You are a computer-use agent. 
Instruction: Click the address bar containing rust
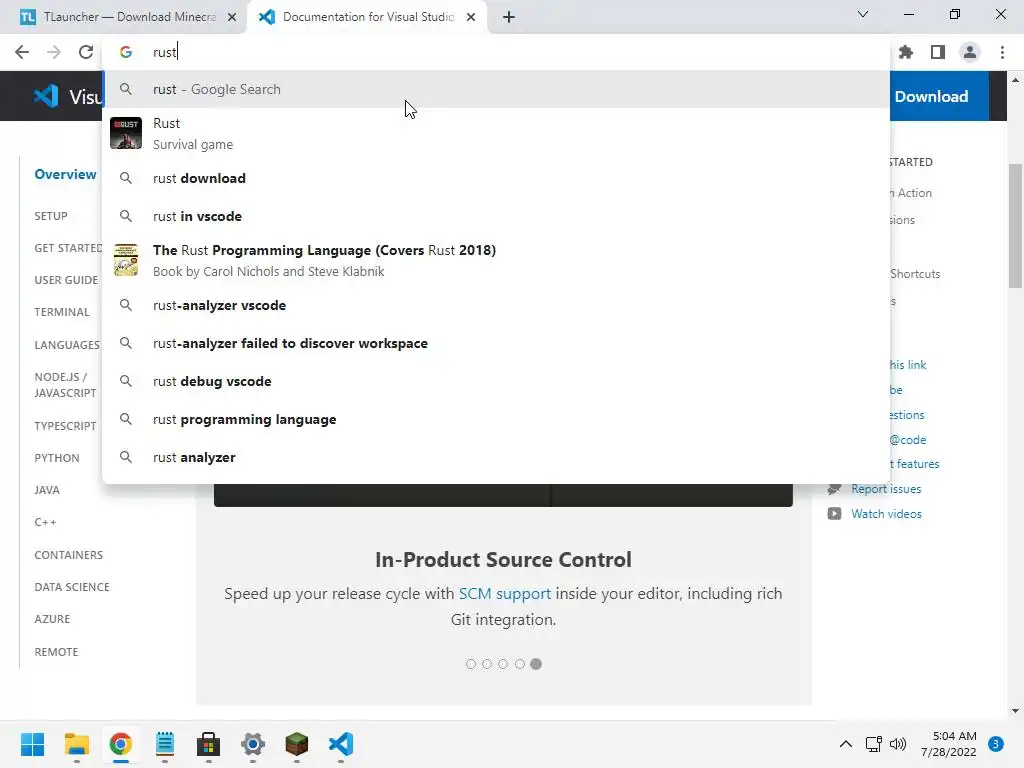[x=496, y=52]
